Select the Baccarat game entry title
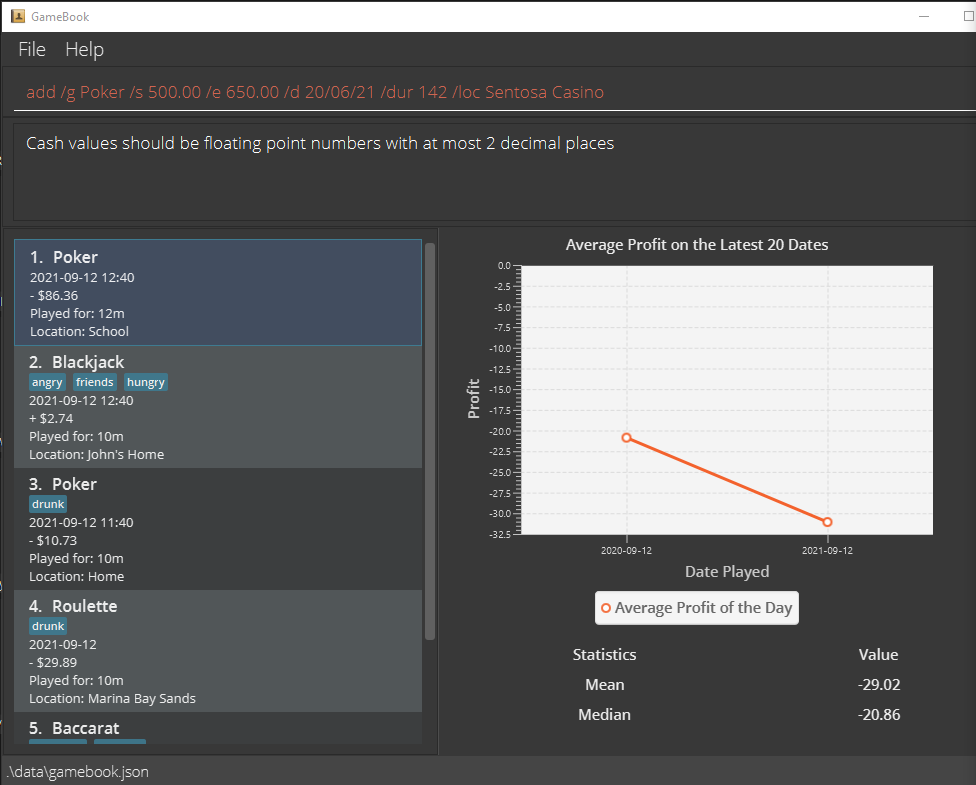Screen dimensions: 976x785 point(85,728)
